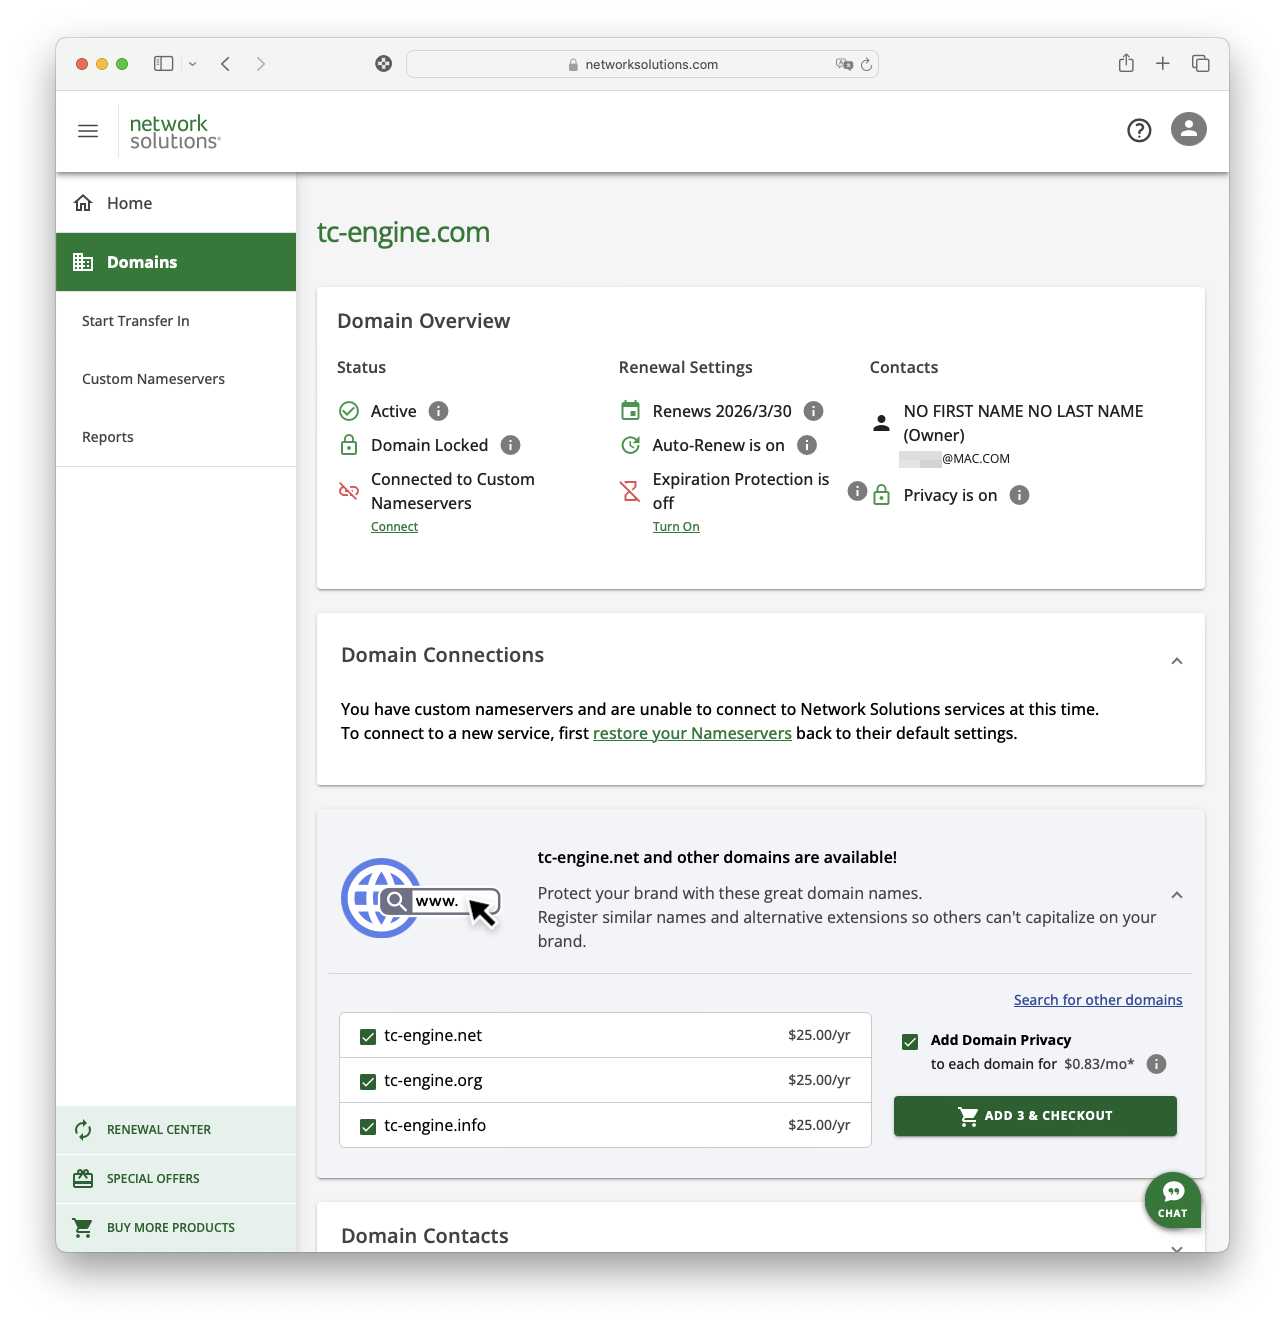
Task: Click the Safari sidebar toggle icon
Action: [x=164, y=64]
